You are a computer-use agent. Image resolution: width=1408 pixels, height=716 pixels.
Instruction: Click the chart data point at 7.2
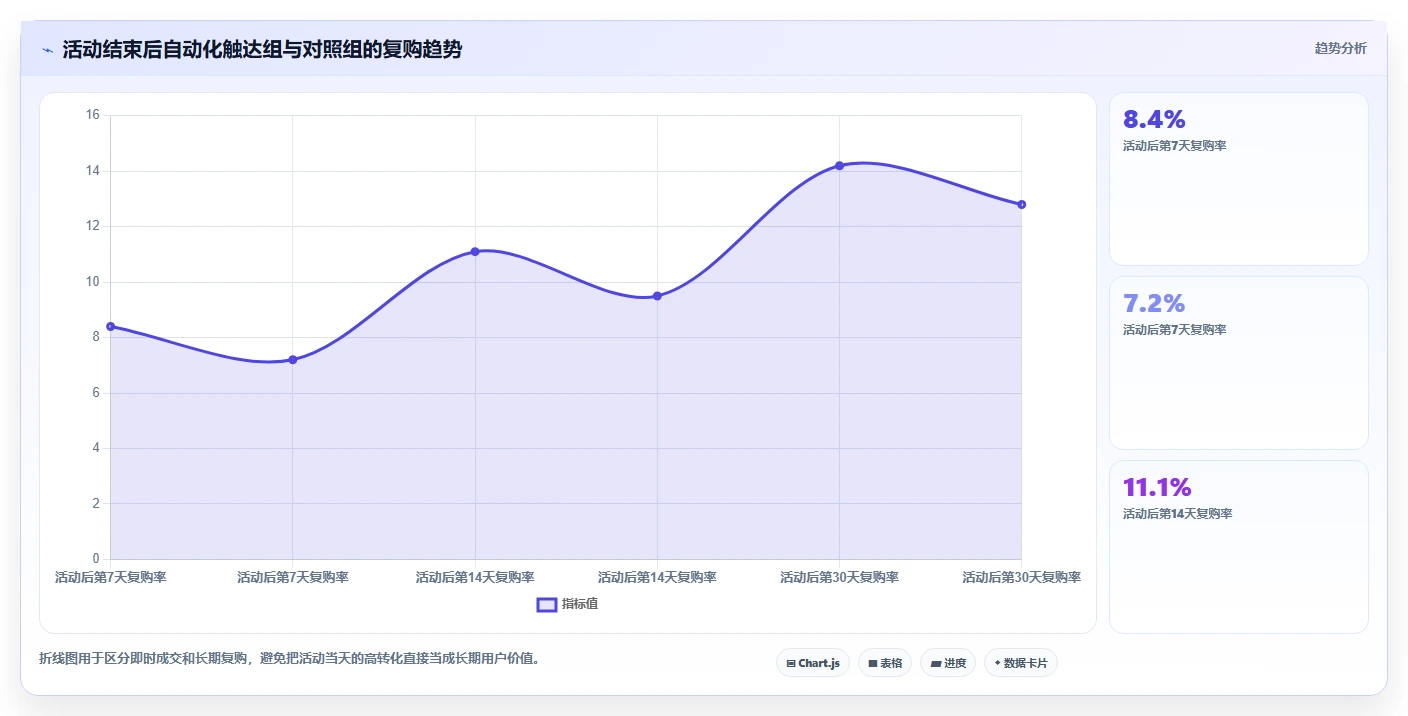pyautogui.click(x=293, y=359)
